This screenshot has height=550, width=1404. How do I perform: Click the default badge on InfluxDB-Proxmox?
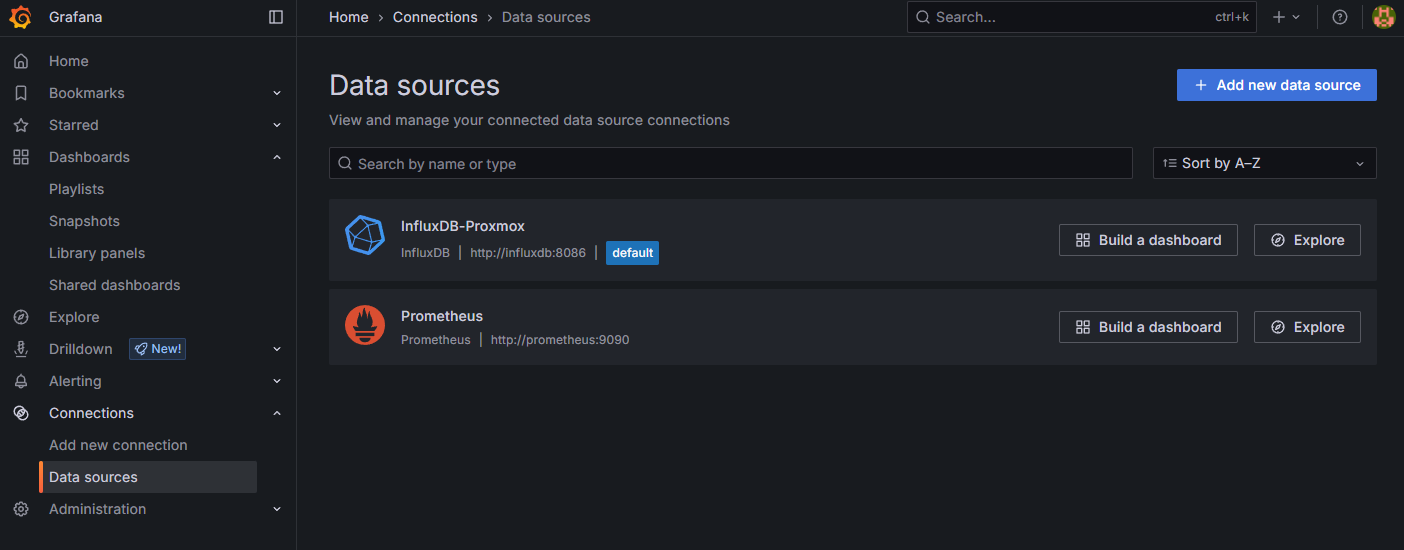[632, 253]
